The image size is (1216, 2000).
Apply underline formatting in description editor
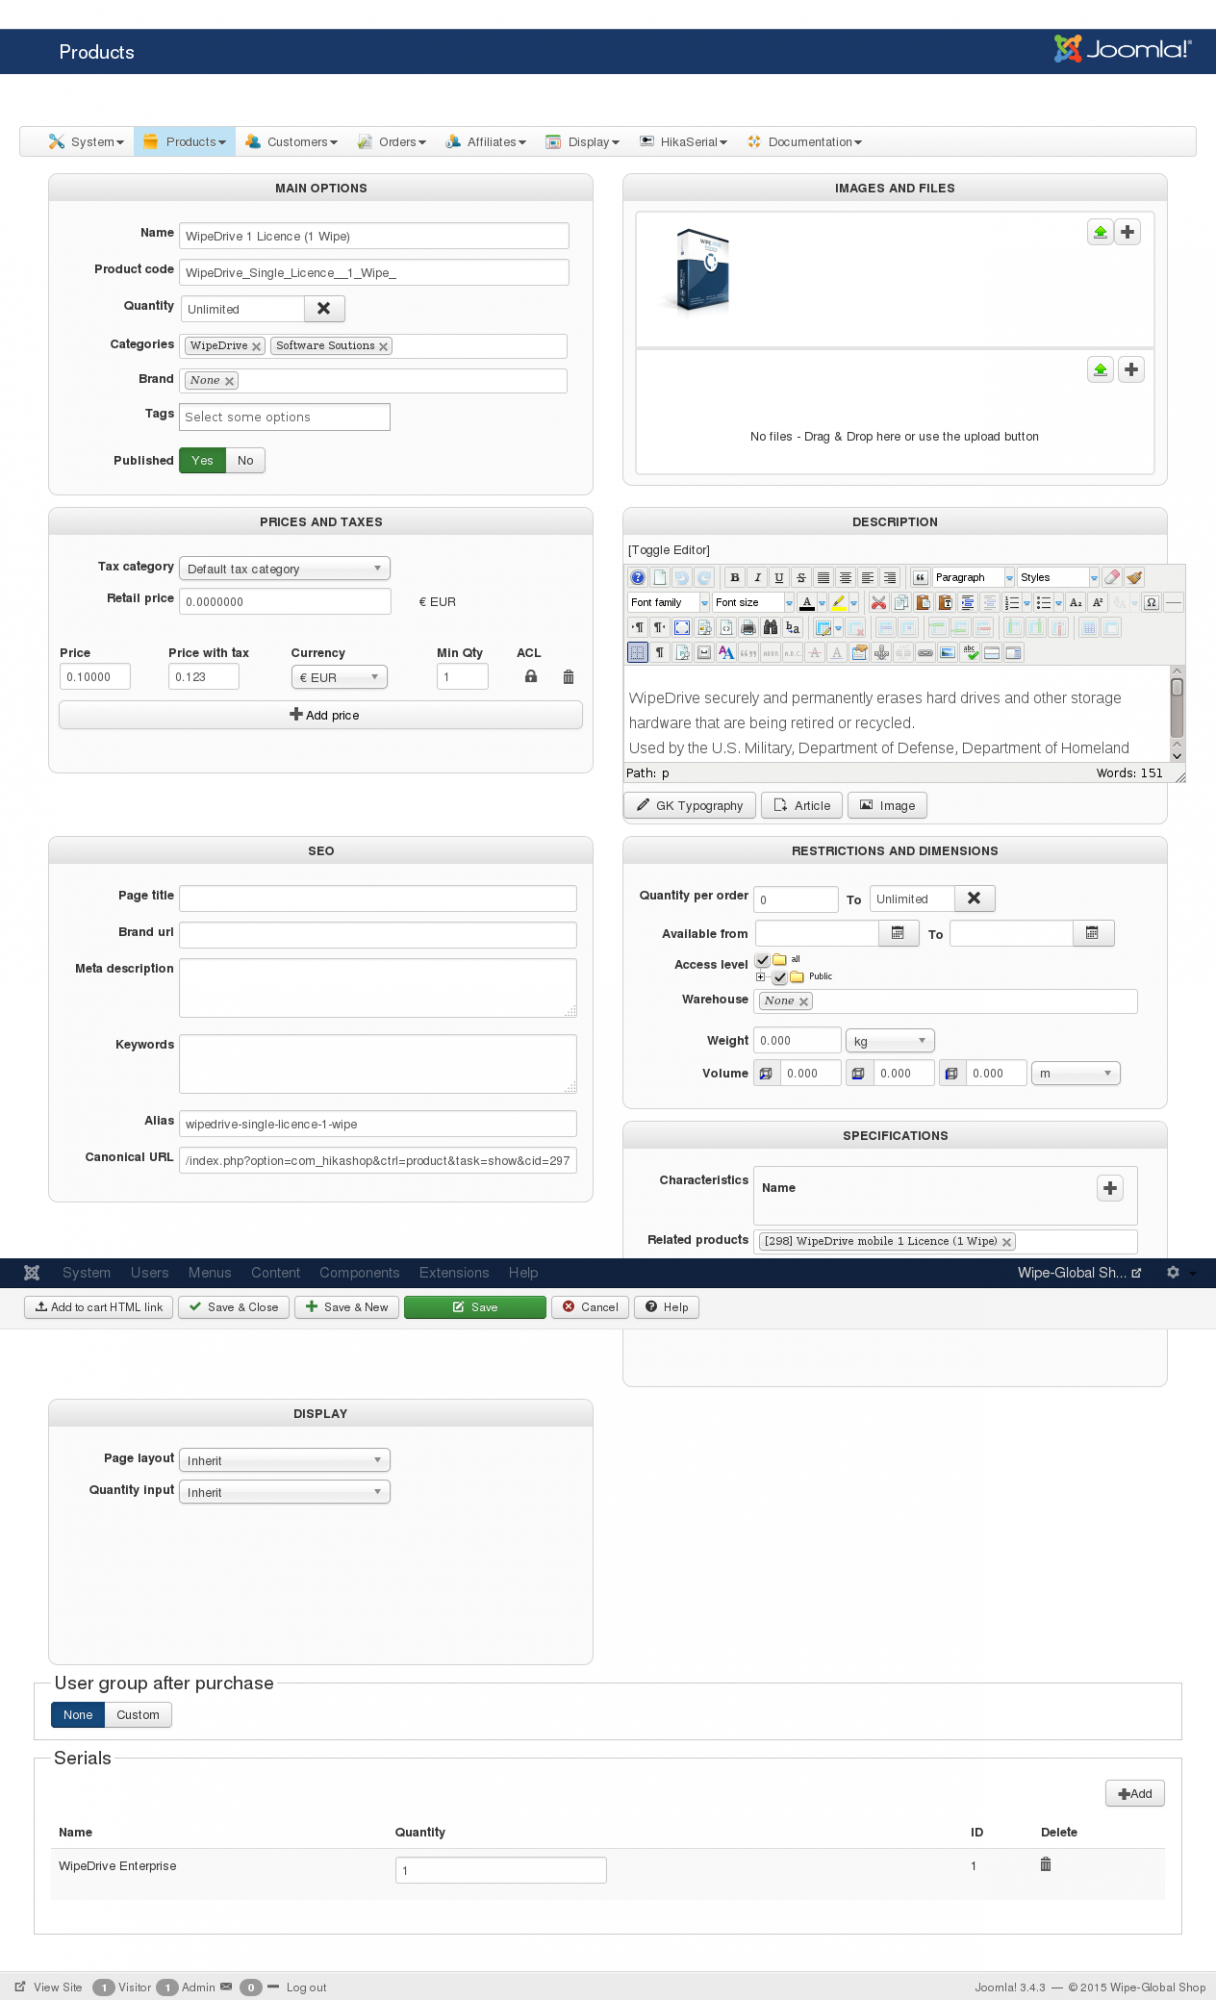(779, 577)
